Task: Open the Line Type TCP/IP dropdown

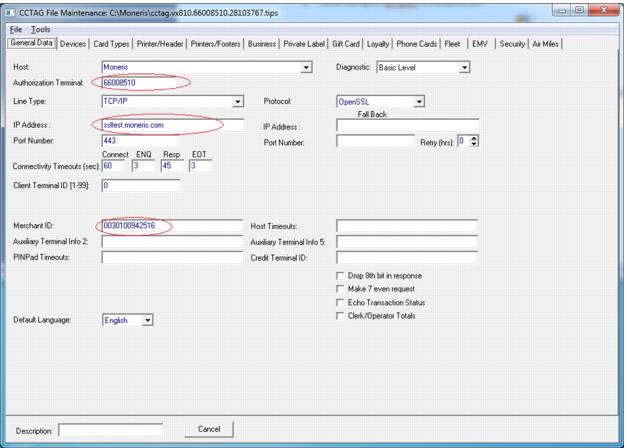Action: pos(238,101)
